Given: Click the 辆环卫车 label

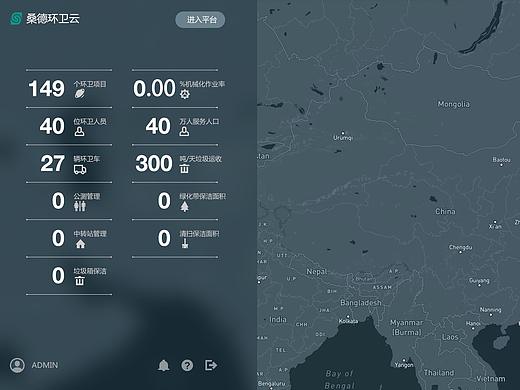Looking at the screenshot, I should pos(87,159).
